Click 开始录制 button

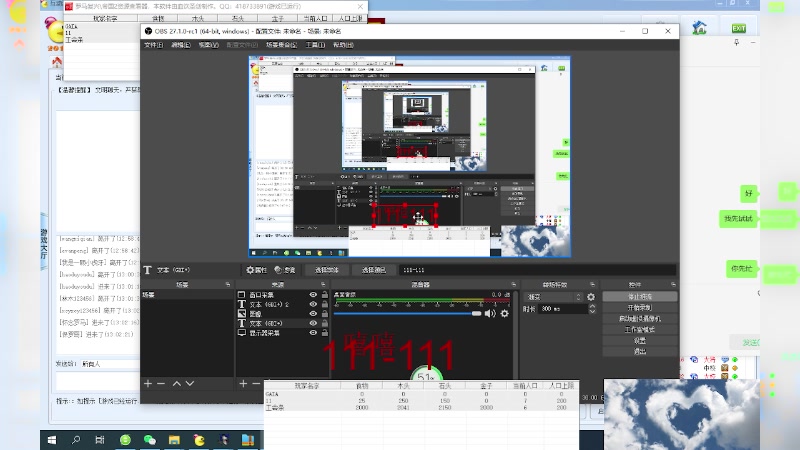(x=640, y=308)
